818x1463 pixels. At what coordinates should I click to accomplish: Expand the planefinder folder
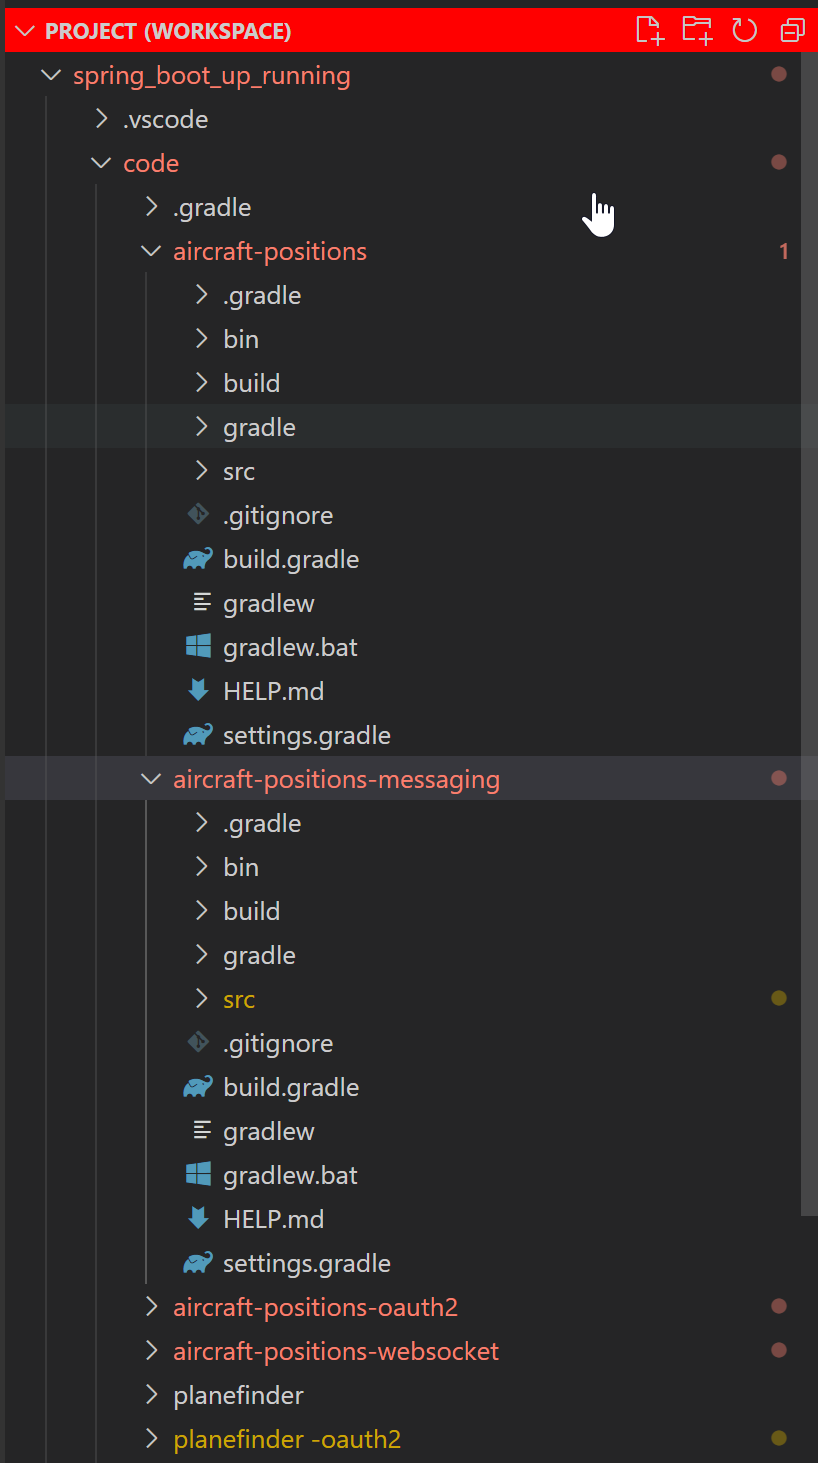(x=151, y=1394)
